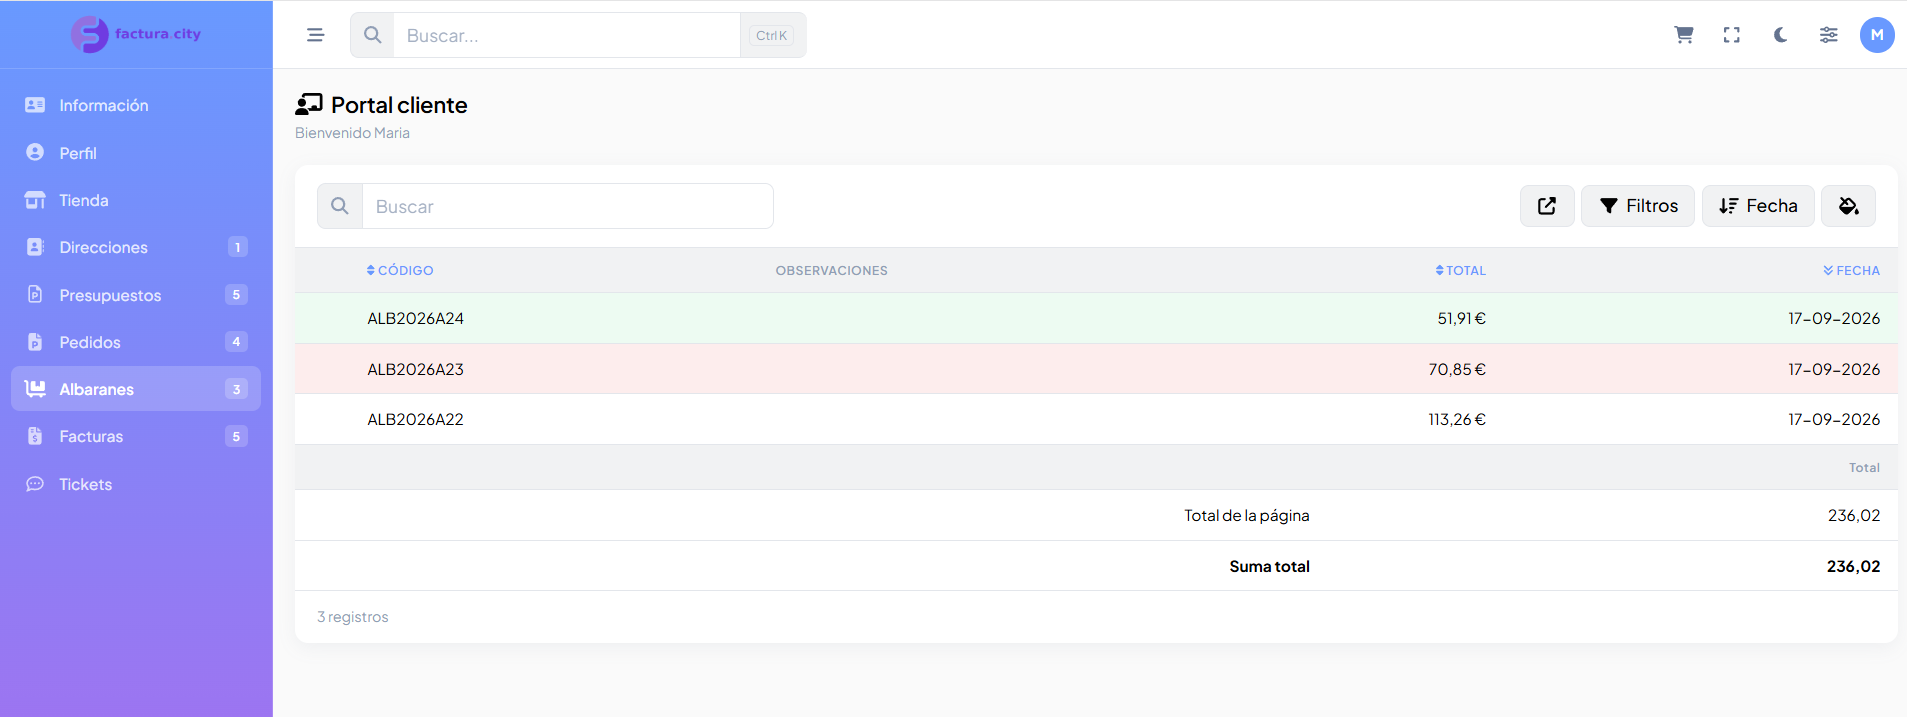Click the 113,26 € total cell

pyautogui.click(x=1457, y=419)
